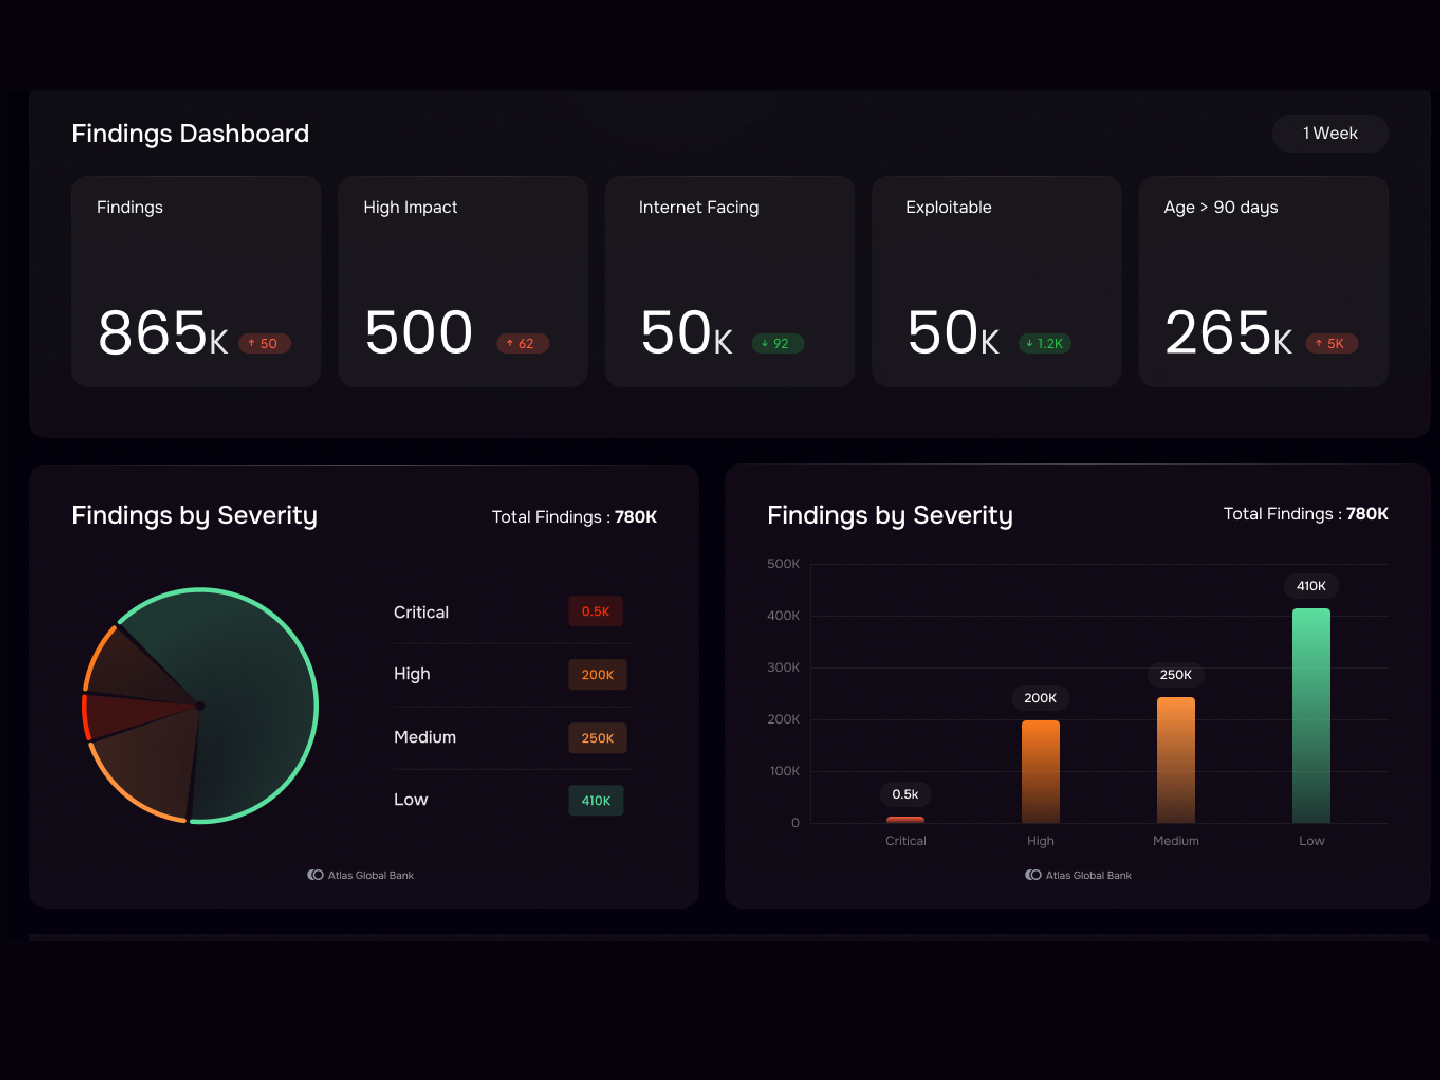Click the High 200K legend value
Viewport: 1440px width, 1080px height.
[x=597, y=675]
